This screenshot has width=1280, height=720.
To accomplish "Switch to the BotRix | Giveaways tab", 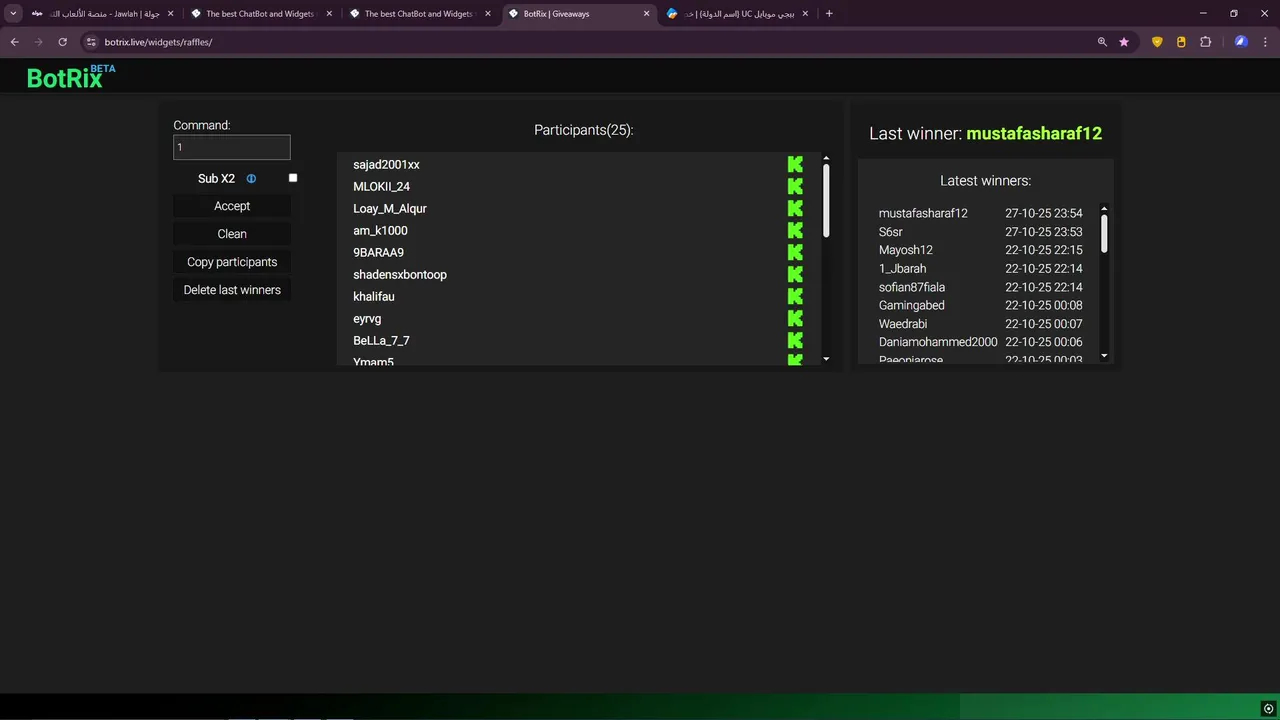I will pyautogui.click(x=580, y=14).
